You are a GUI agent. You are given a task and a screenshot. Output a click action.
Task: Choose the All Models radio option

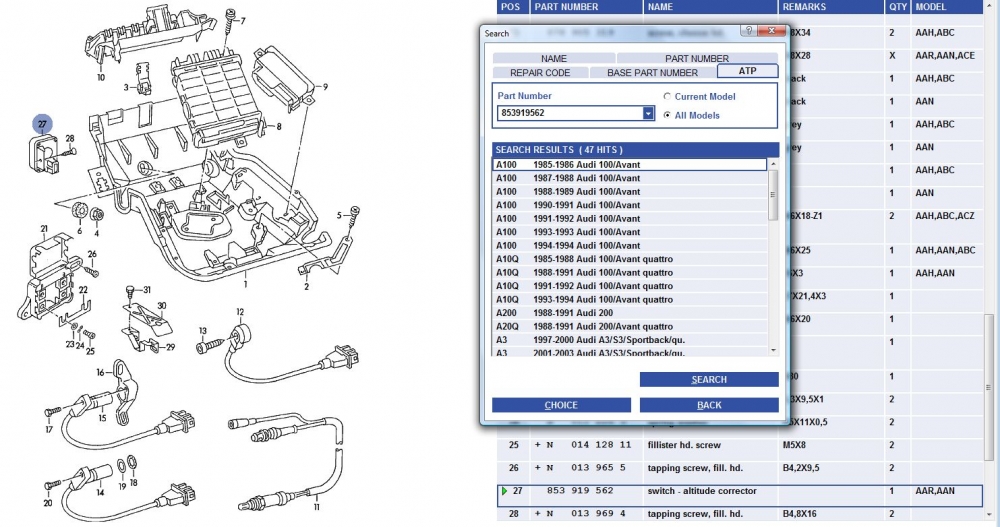(667, 115)
